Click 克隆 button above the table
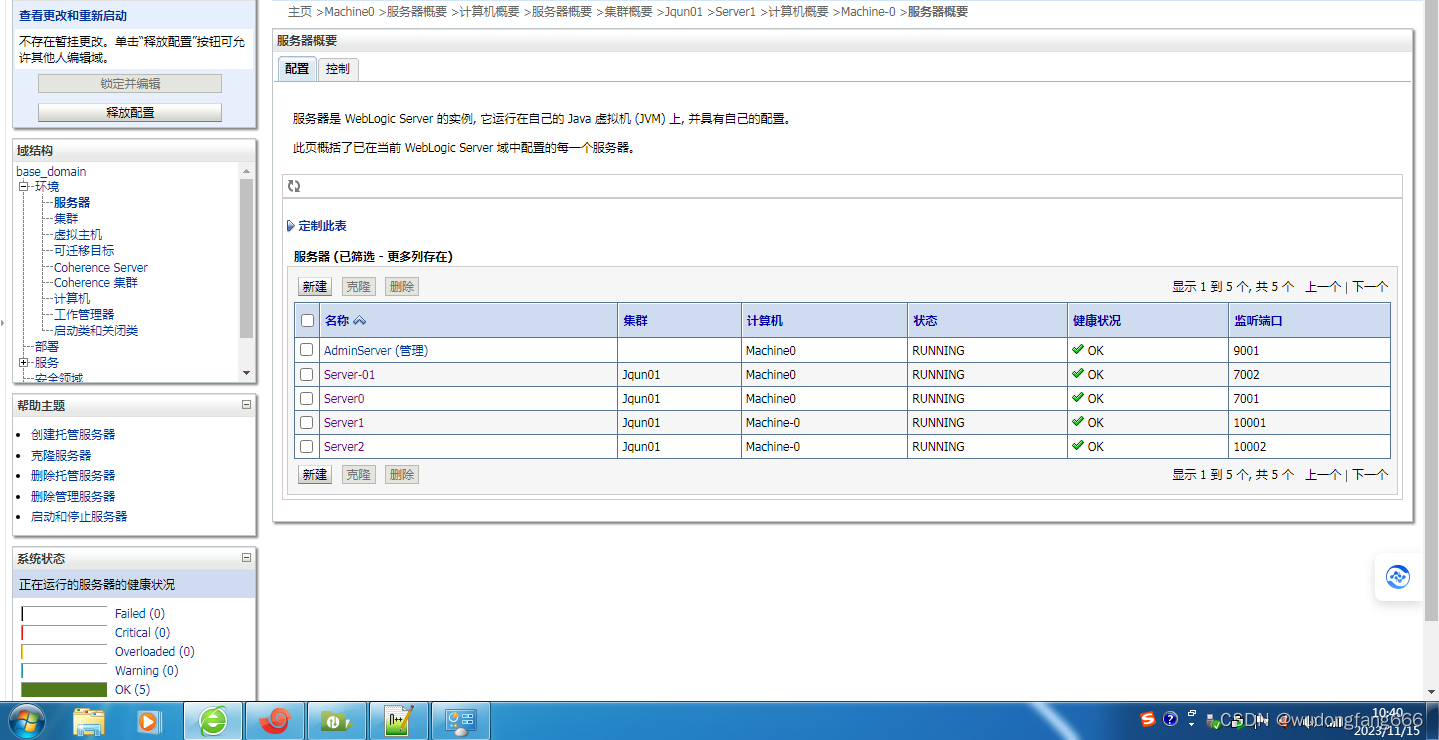Image resolution: width=1439 pixels, height=740 pixels. click(358, 286)
